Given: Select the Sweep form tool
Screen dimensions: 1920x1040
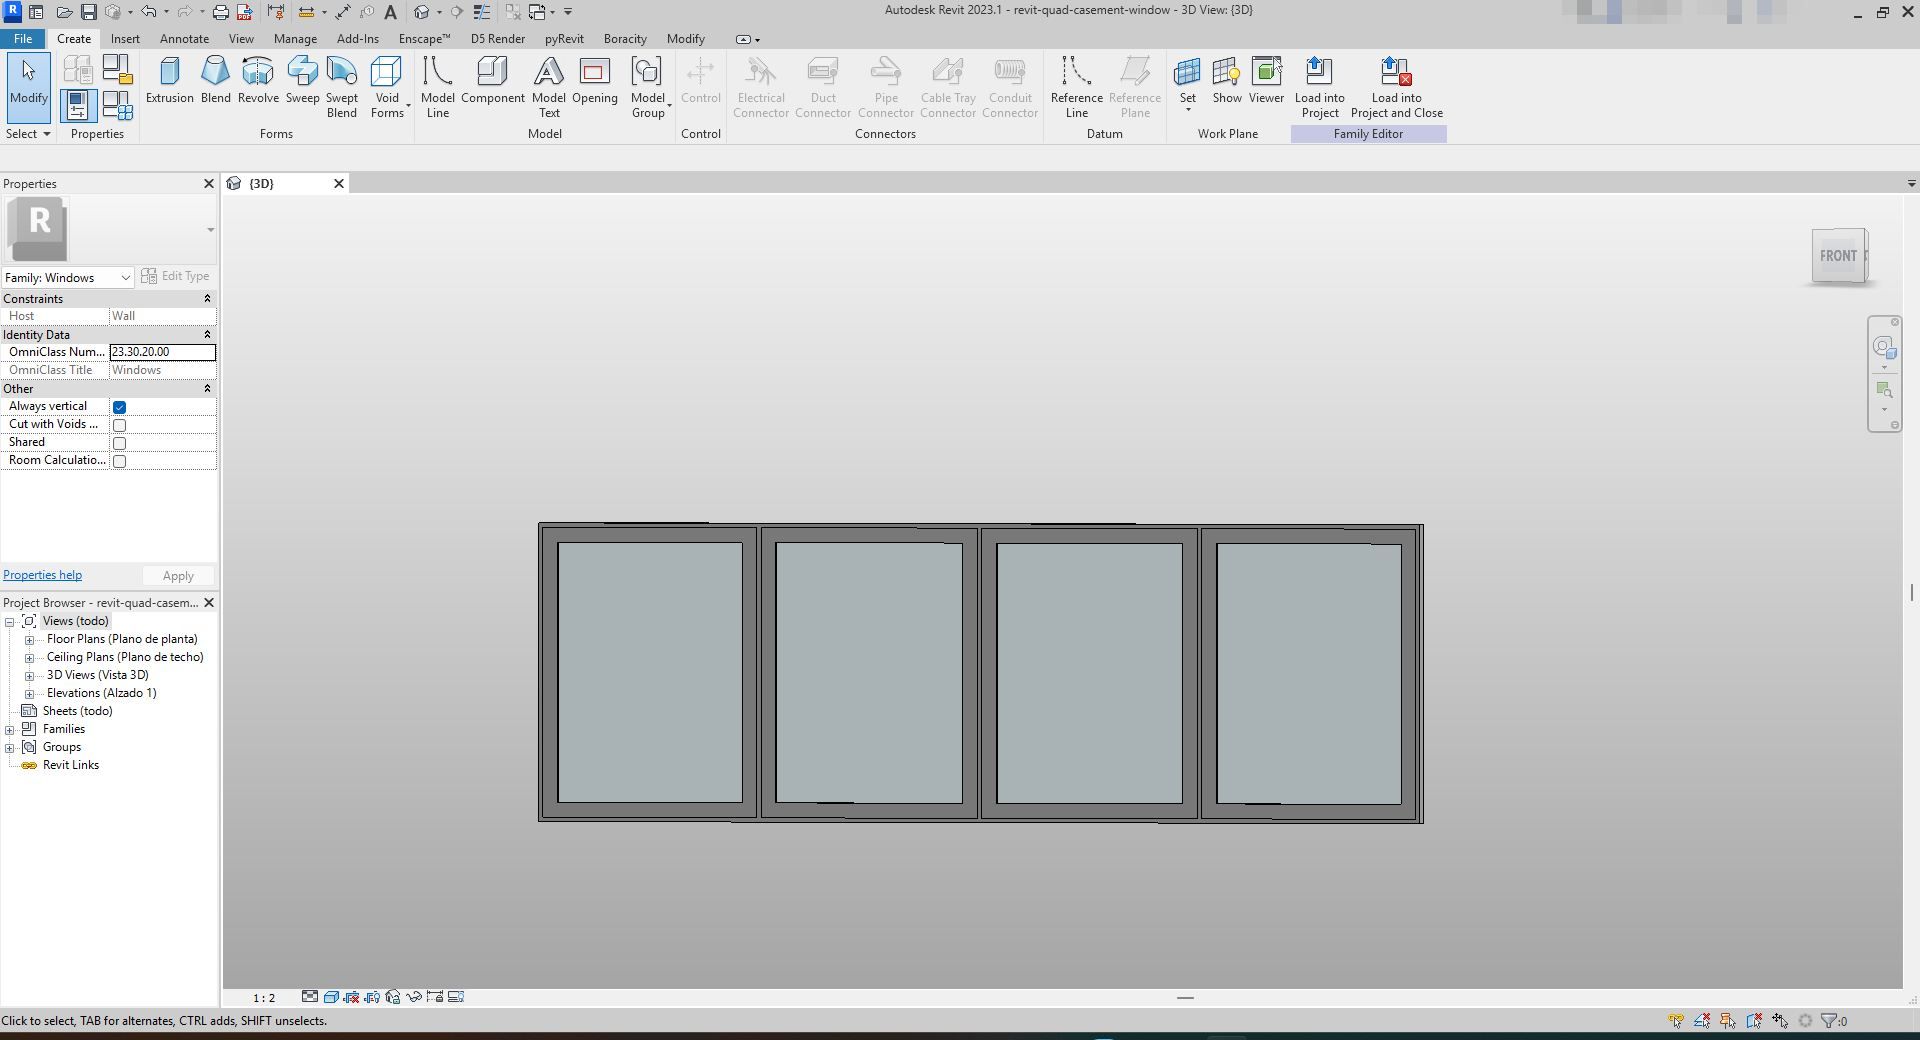Looking at the screenshot, I should (302, 80).
